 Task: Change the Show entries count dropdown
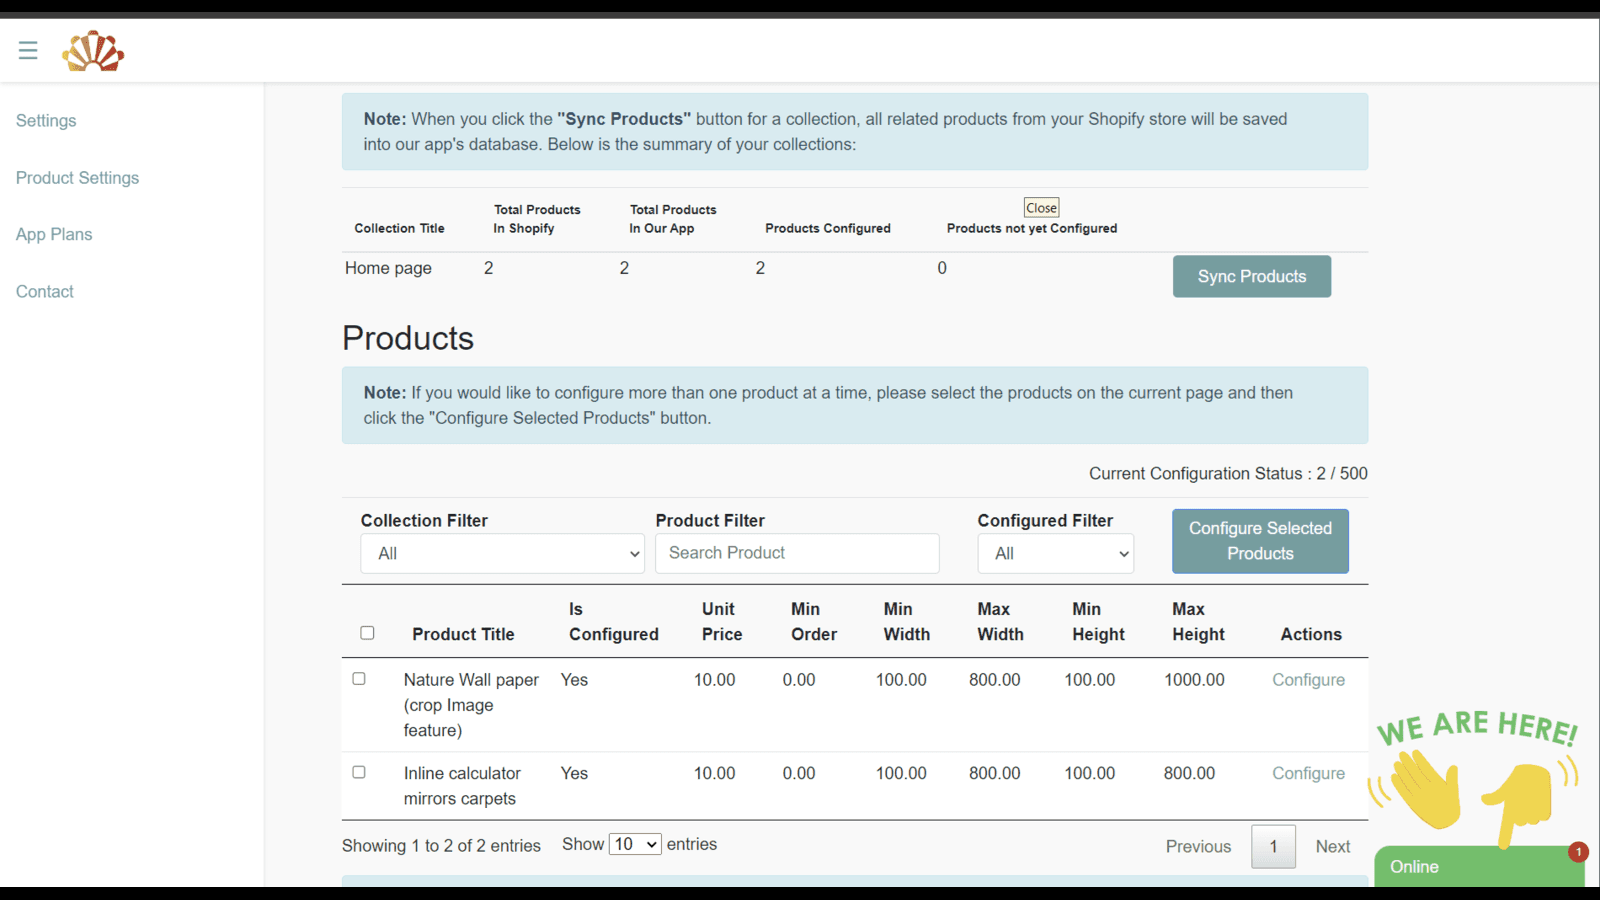(636, 845)
